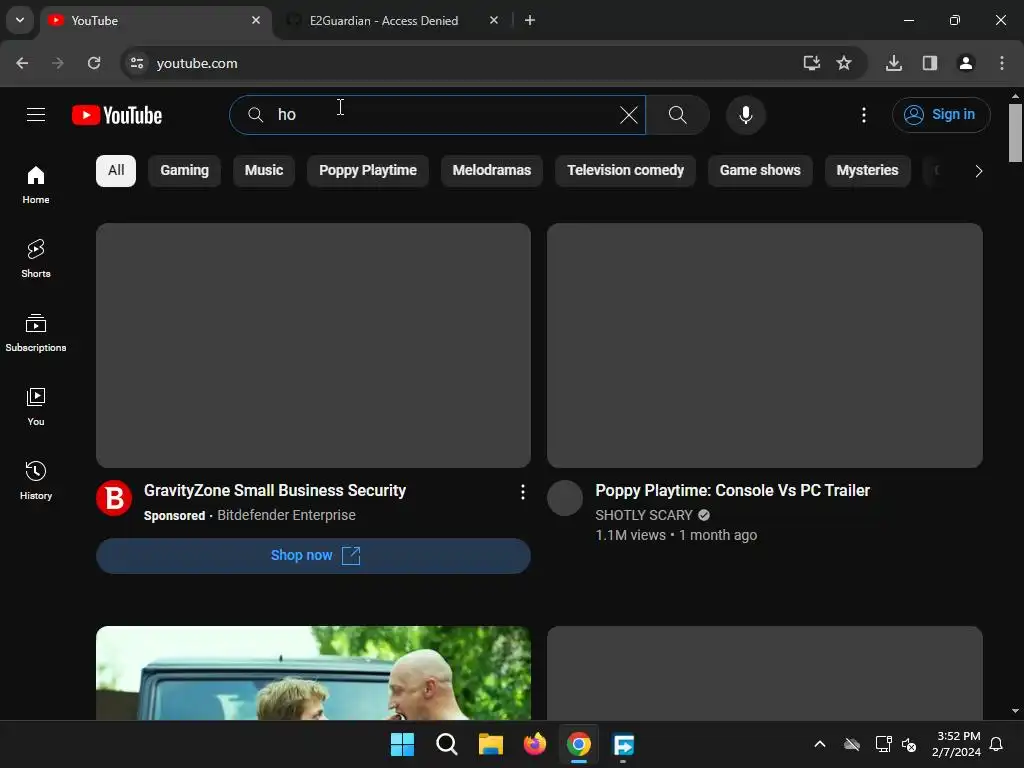Launch Firefox from the taskbar
Screen dimensions: 1024x768
(x=535, y=744)
